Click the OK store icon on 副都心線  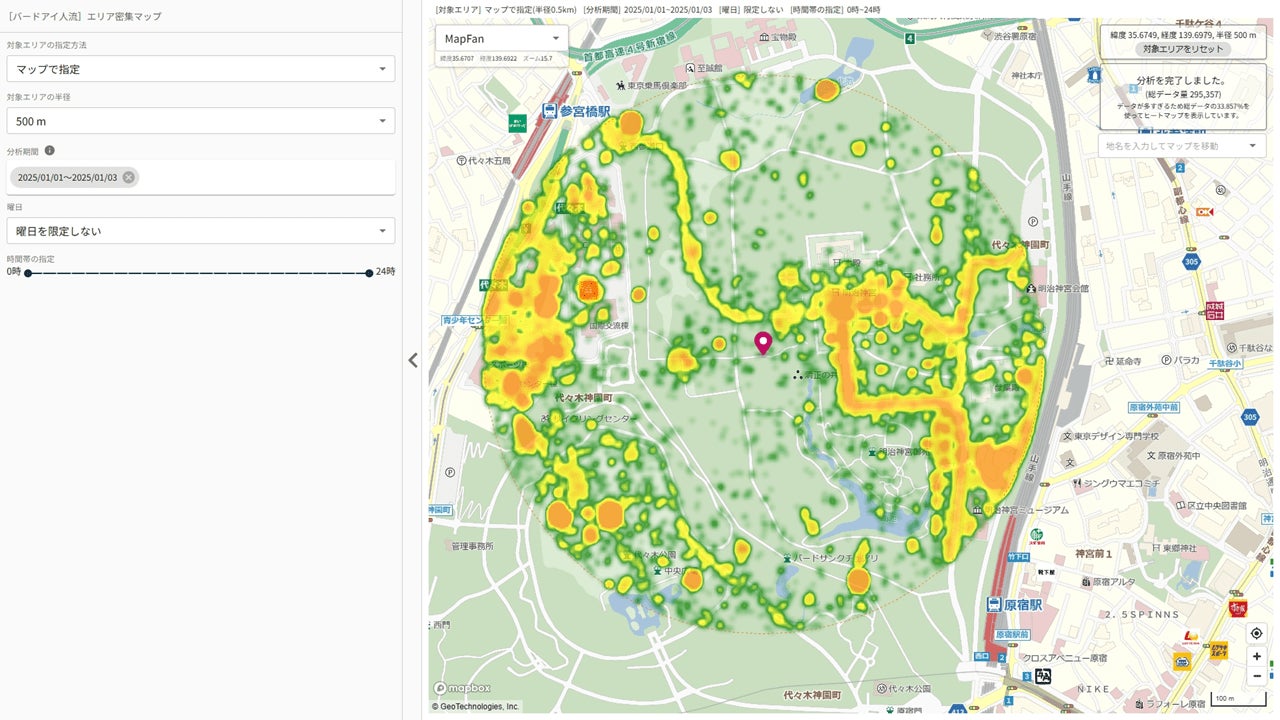click(x=1204, y=212)
